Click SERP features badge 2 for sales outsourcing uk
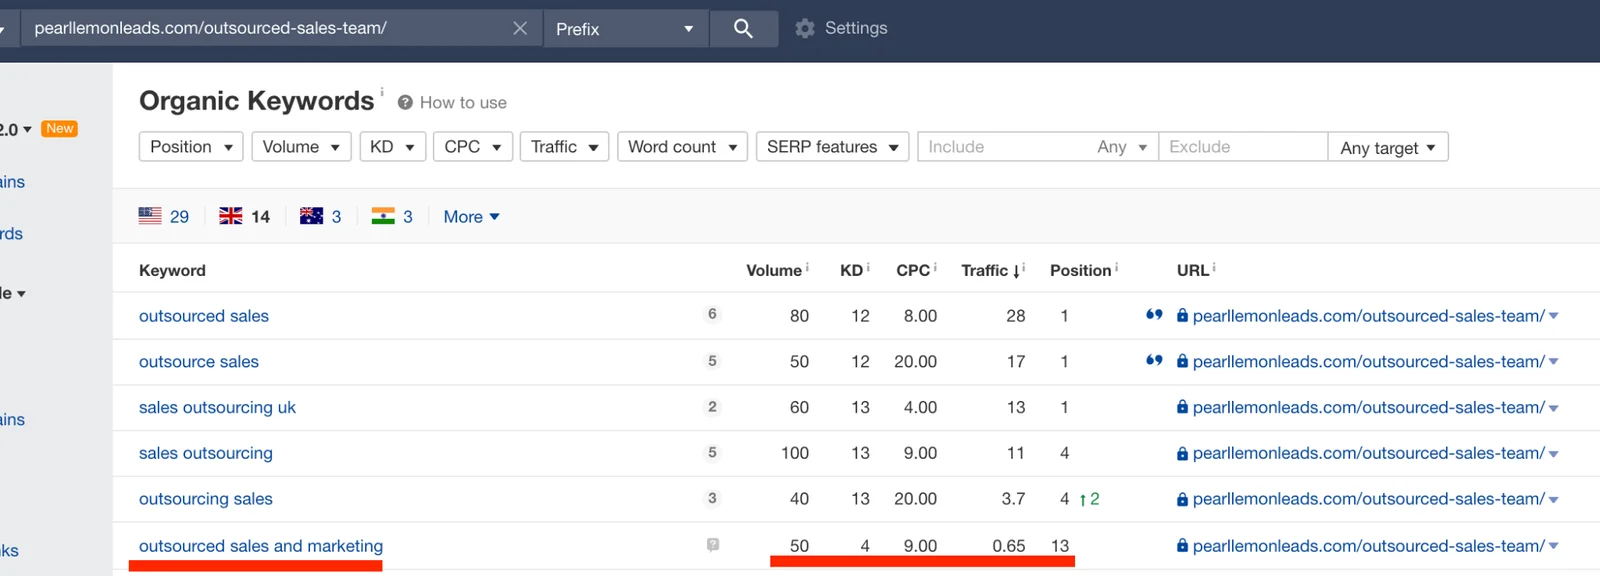 click(712, 407)
